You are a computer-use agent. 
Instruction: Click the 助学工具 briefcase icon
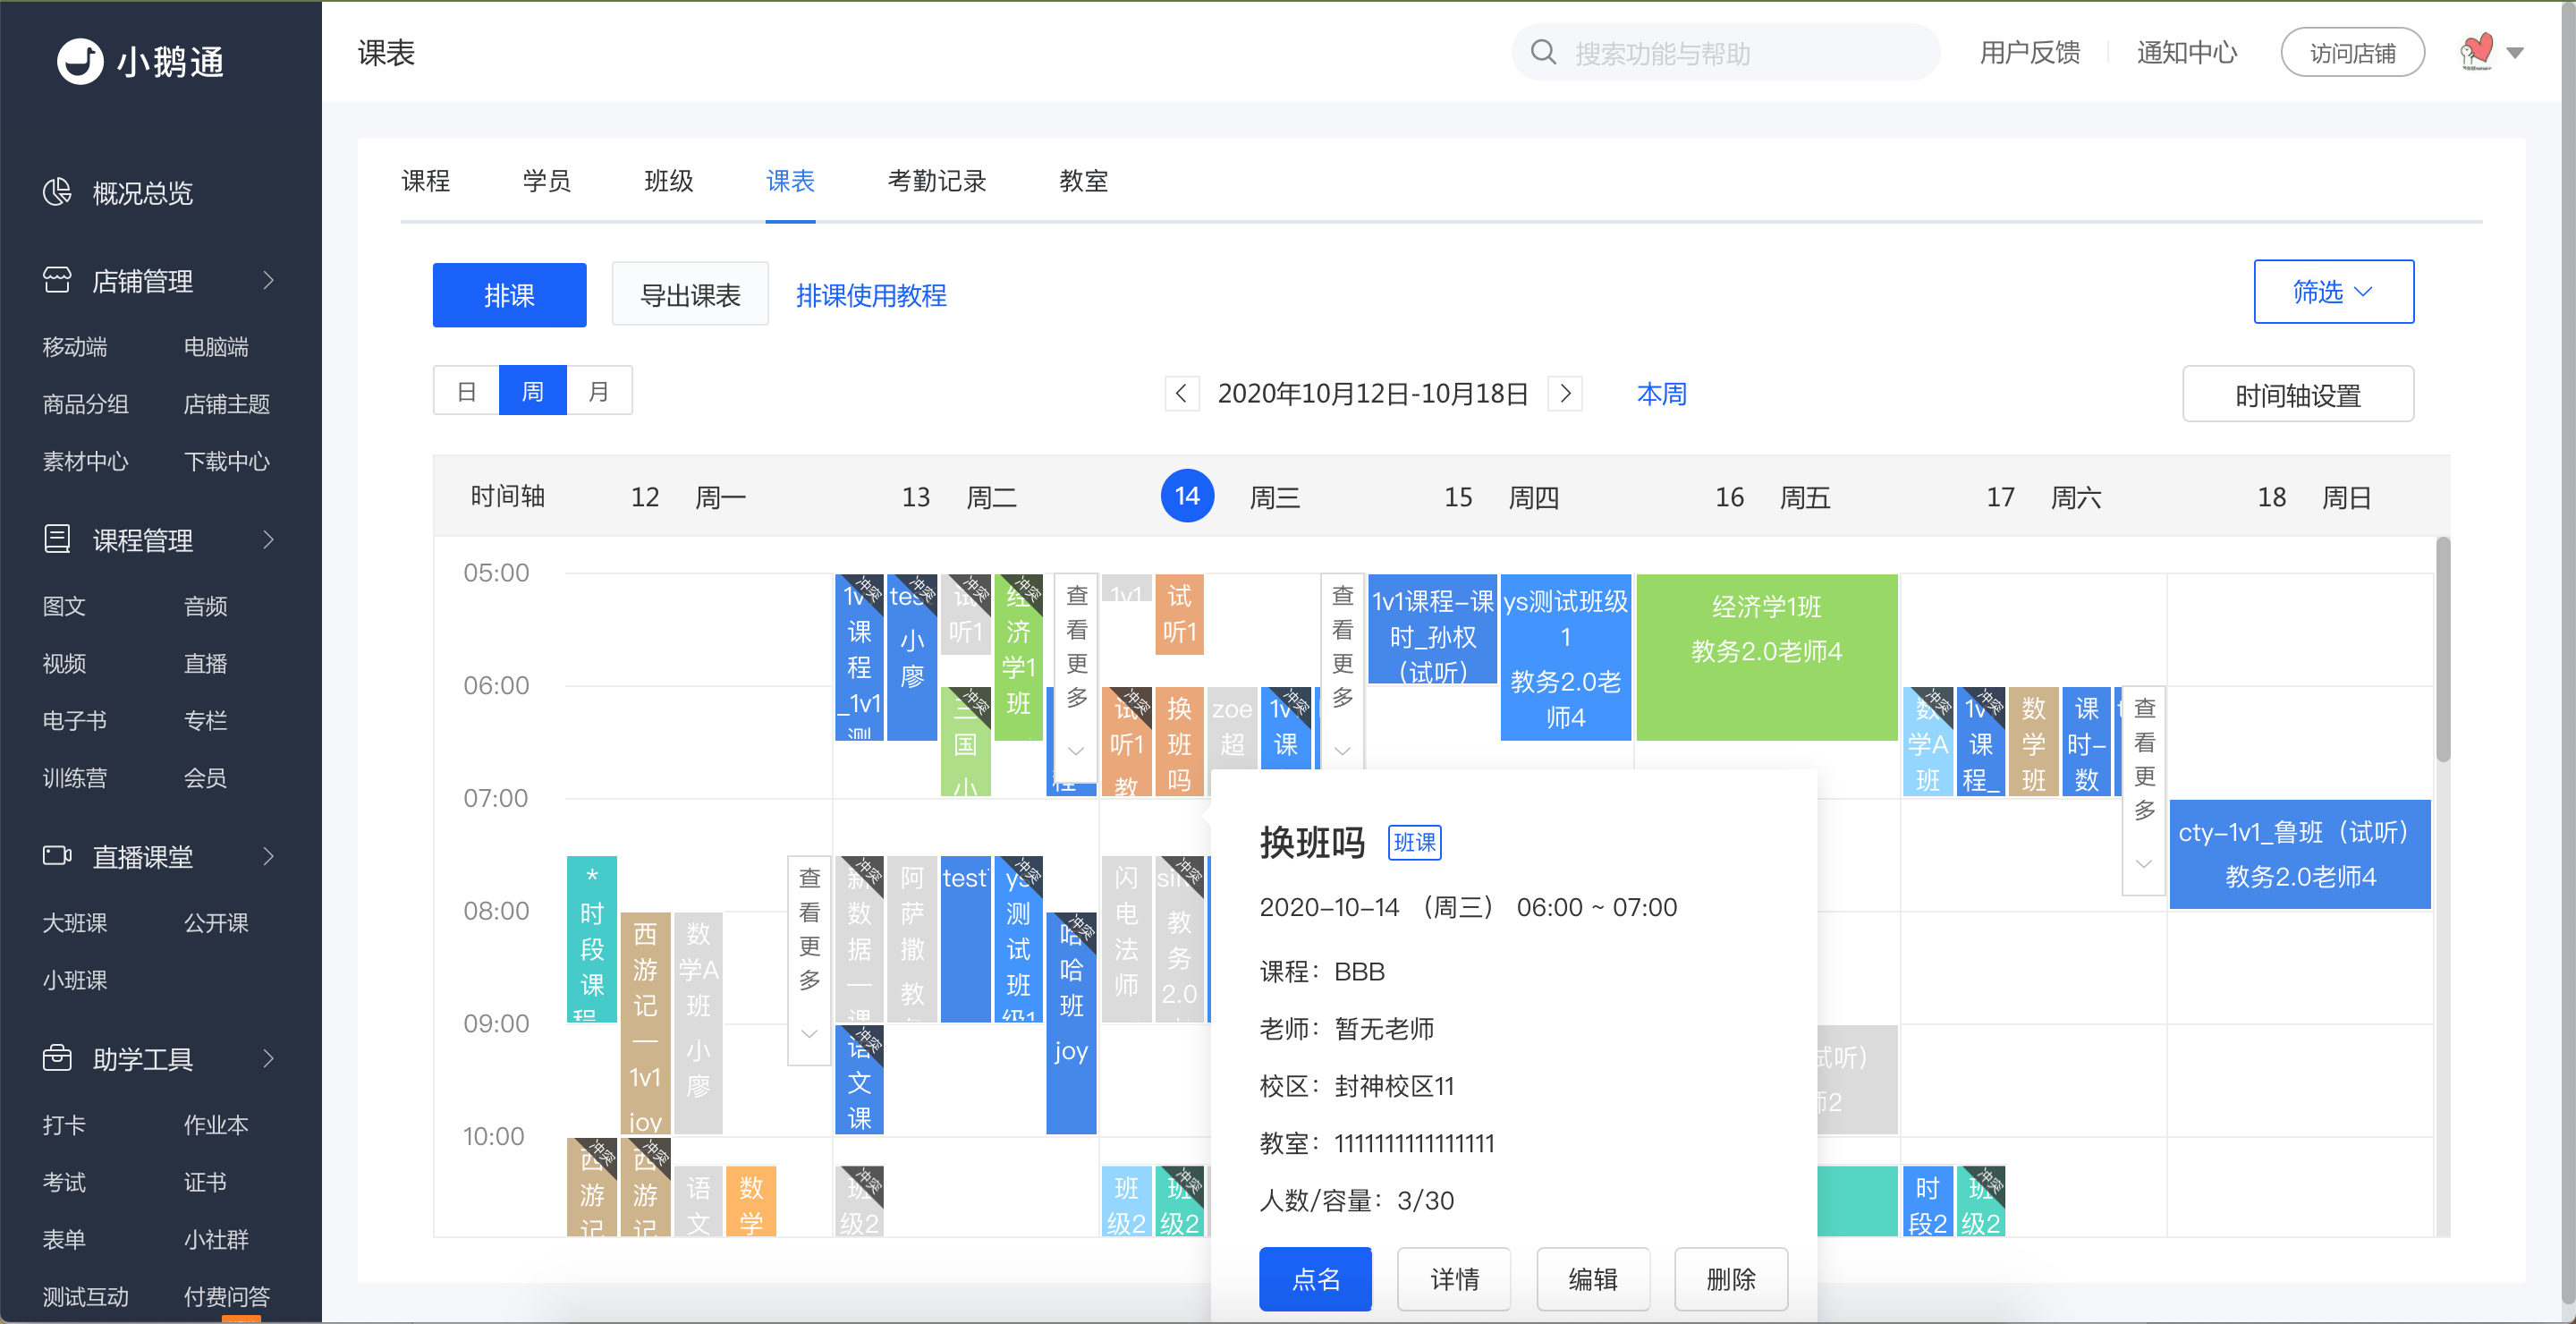click(x=57, y=1058)
